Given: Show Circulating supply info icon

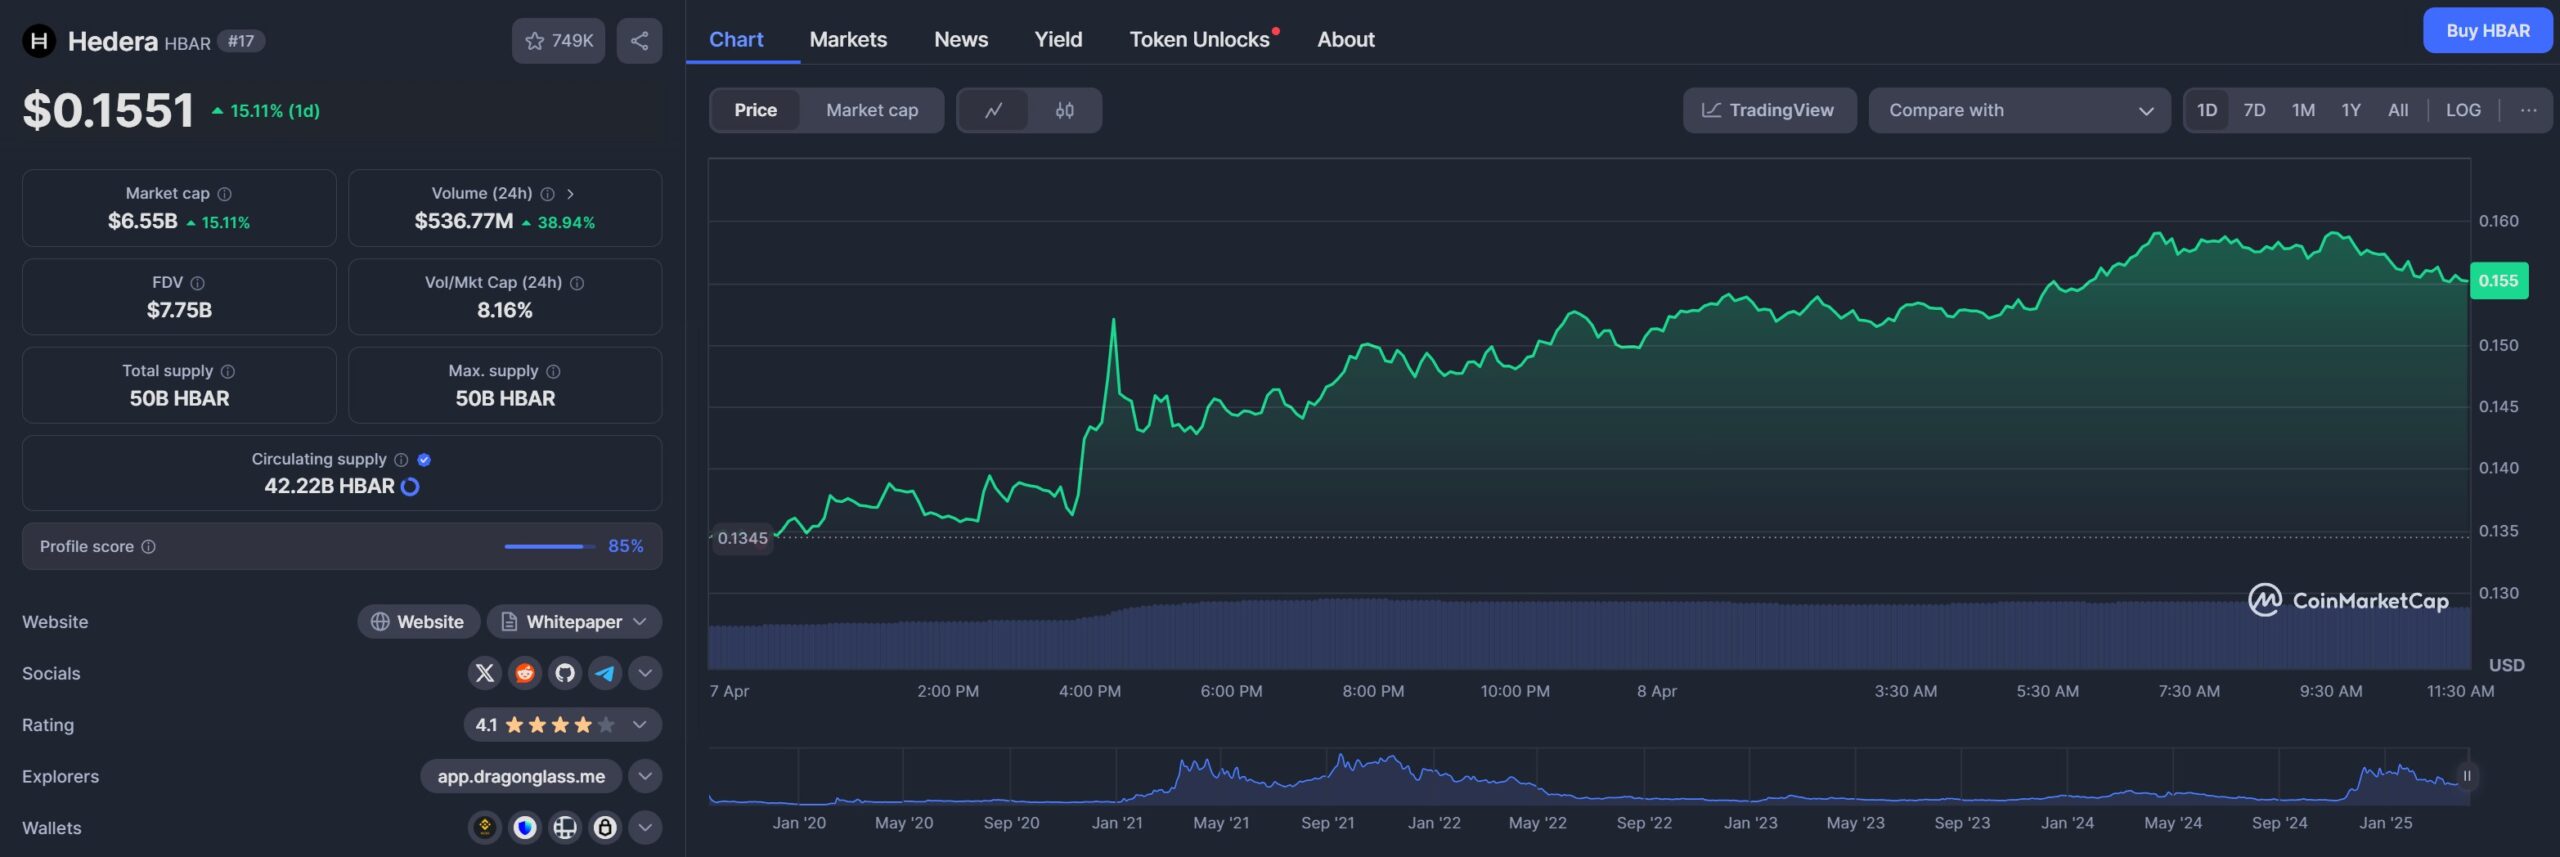Looking at the screenshot, I should [x=401, y=460].
